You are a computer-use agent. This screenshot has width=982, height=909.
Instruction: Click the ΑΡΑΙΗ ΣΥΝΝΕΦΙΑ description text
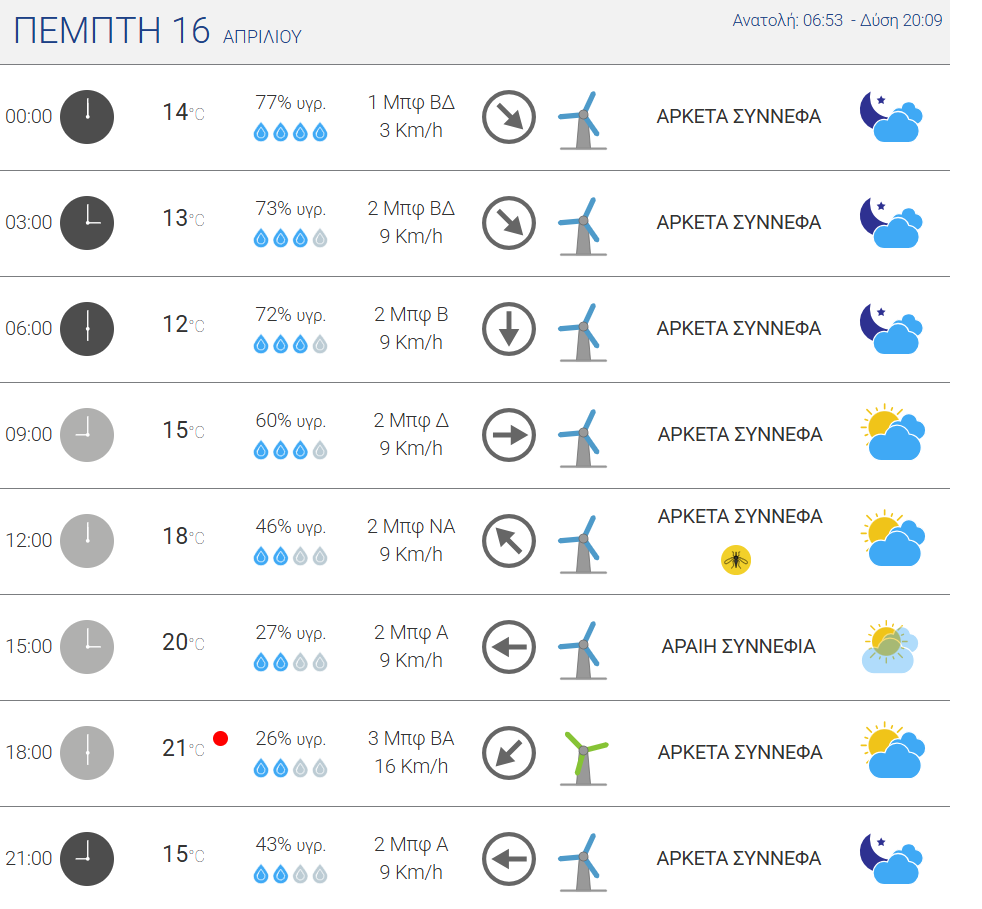tap(739, 647)
